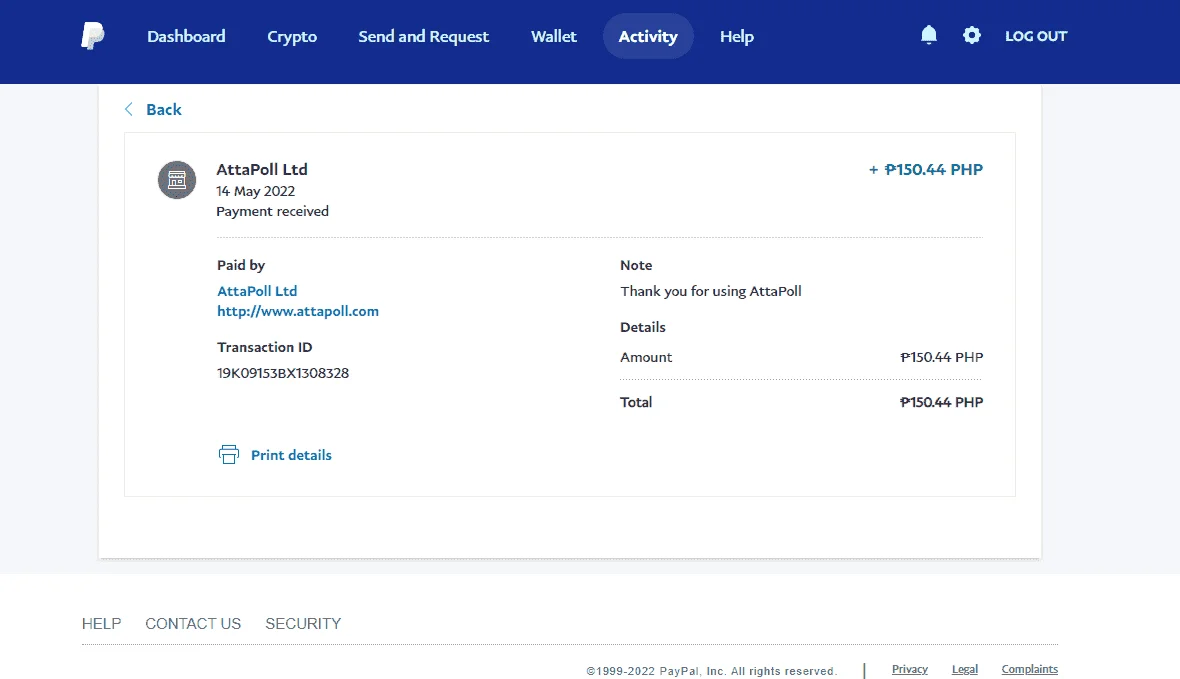
Task: Open Legal link in footer
Action: [x=965, y=669]
